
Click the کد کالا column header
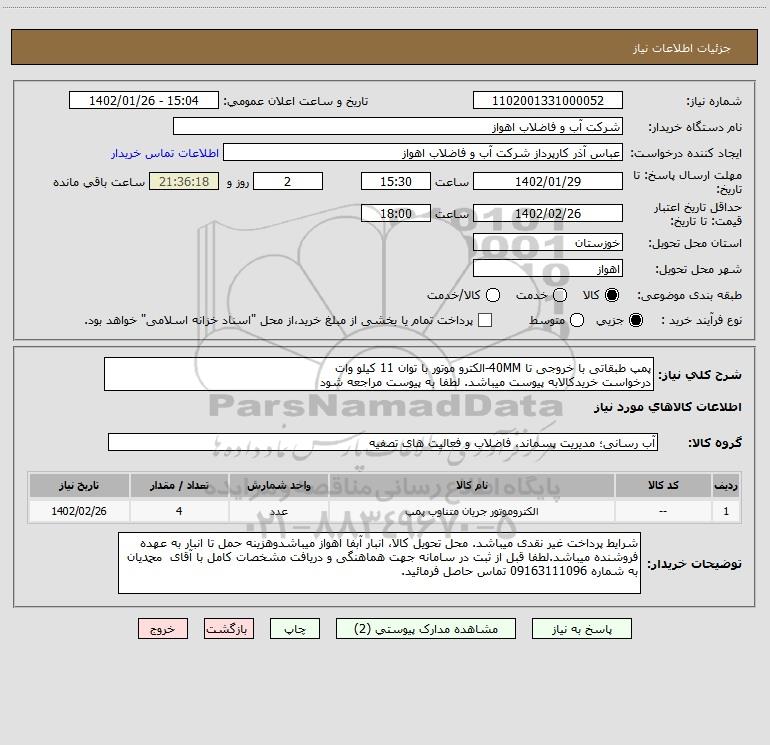tap(663, 486)
